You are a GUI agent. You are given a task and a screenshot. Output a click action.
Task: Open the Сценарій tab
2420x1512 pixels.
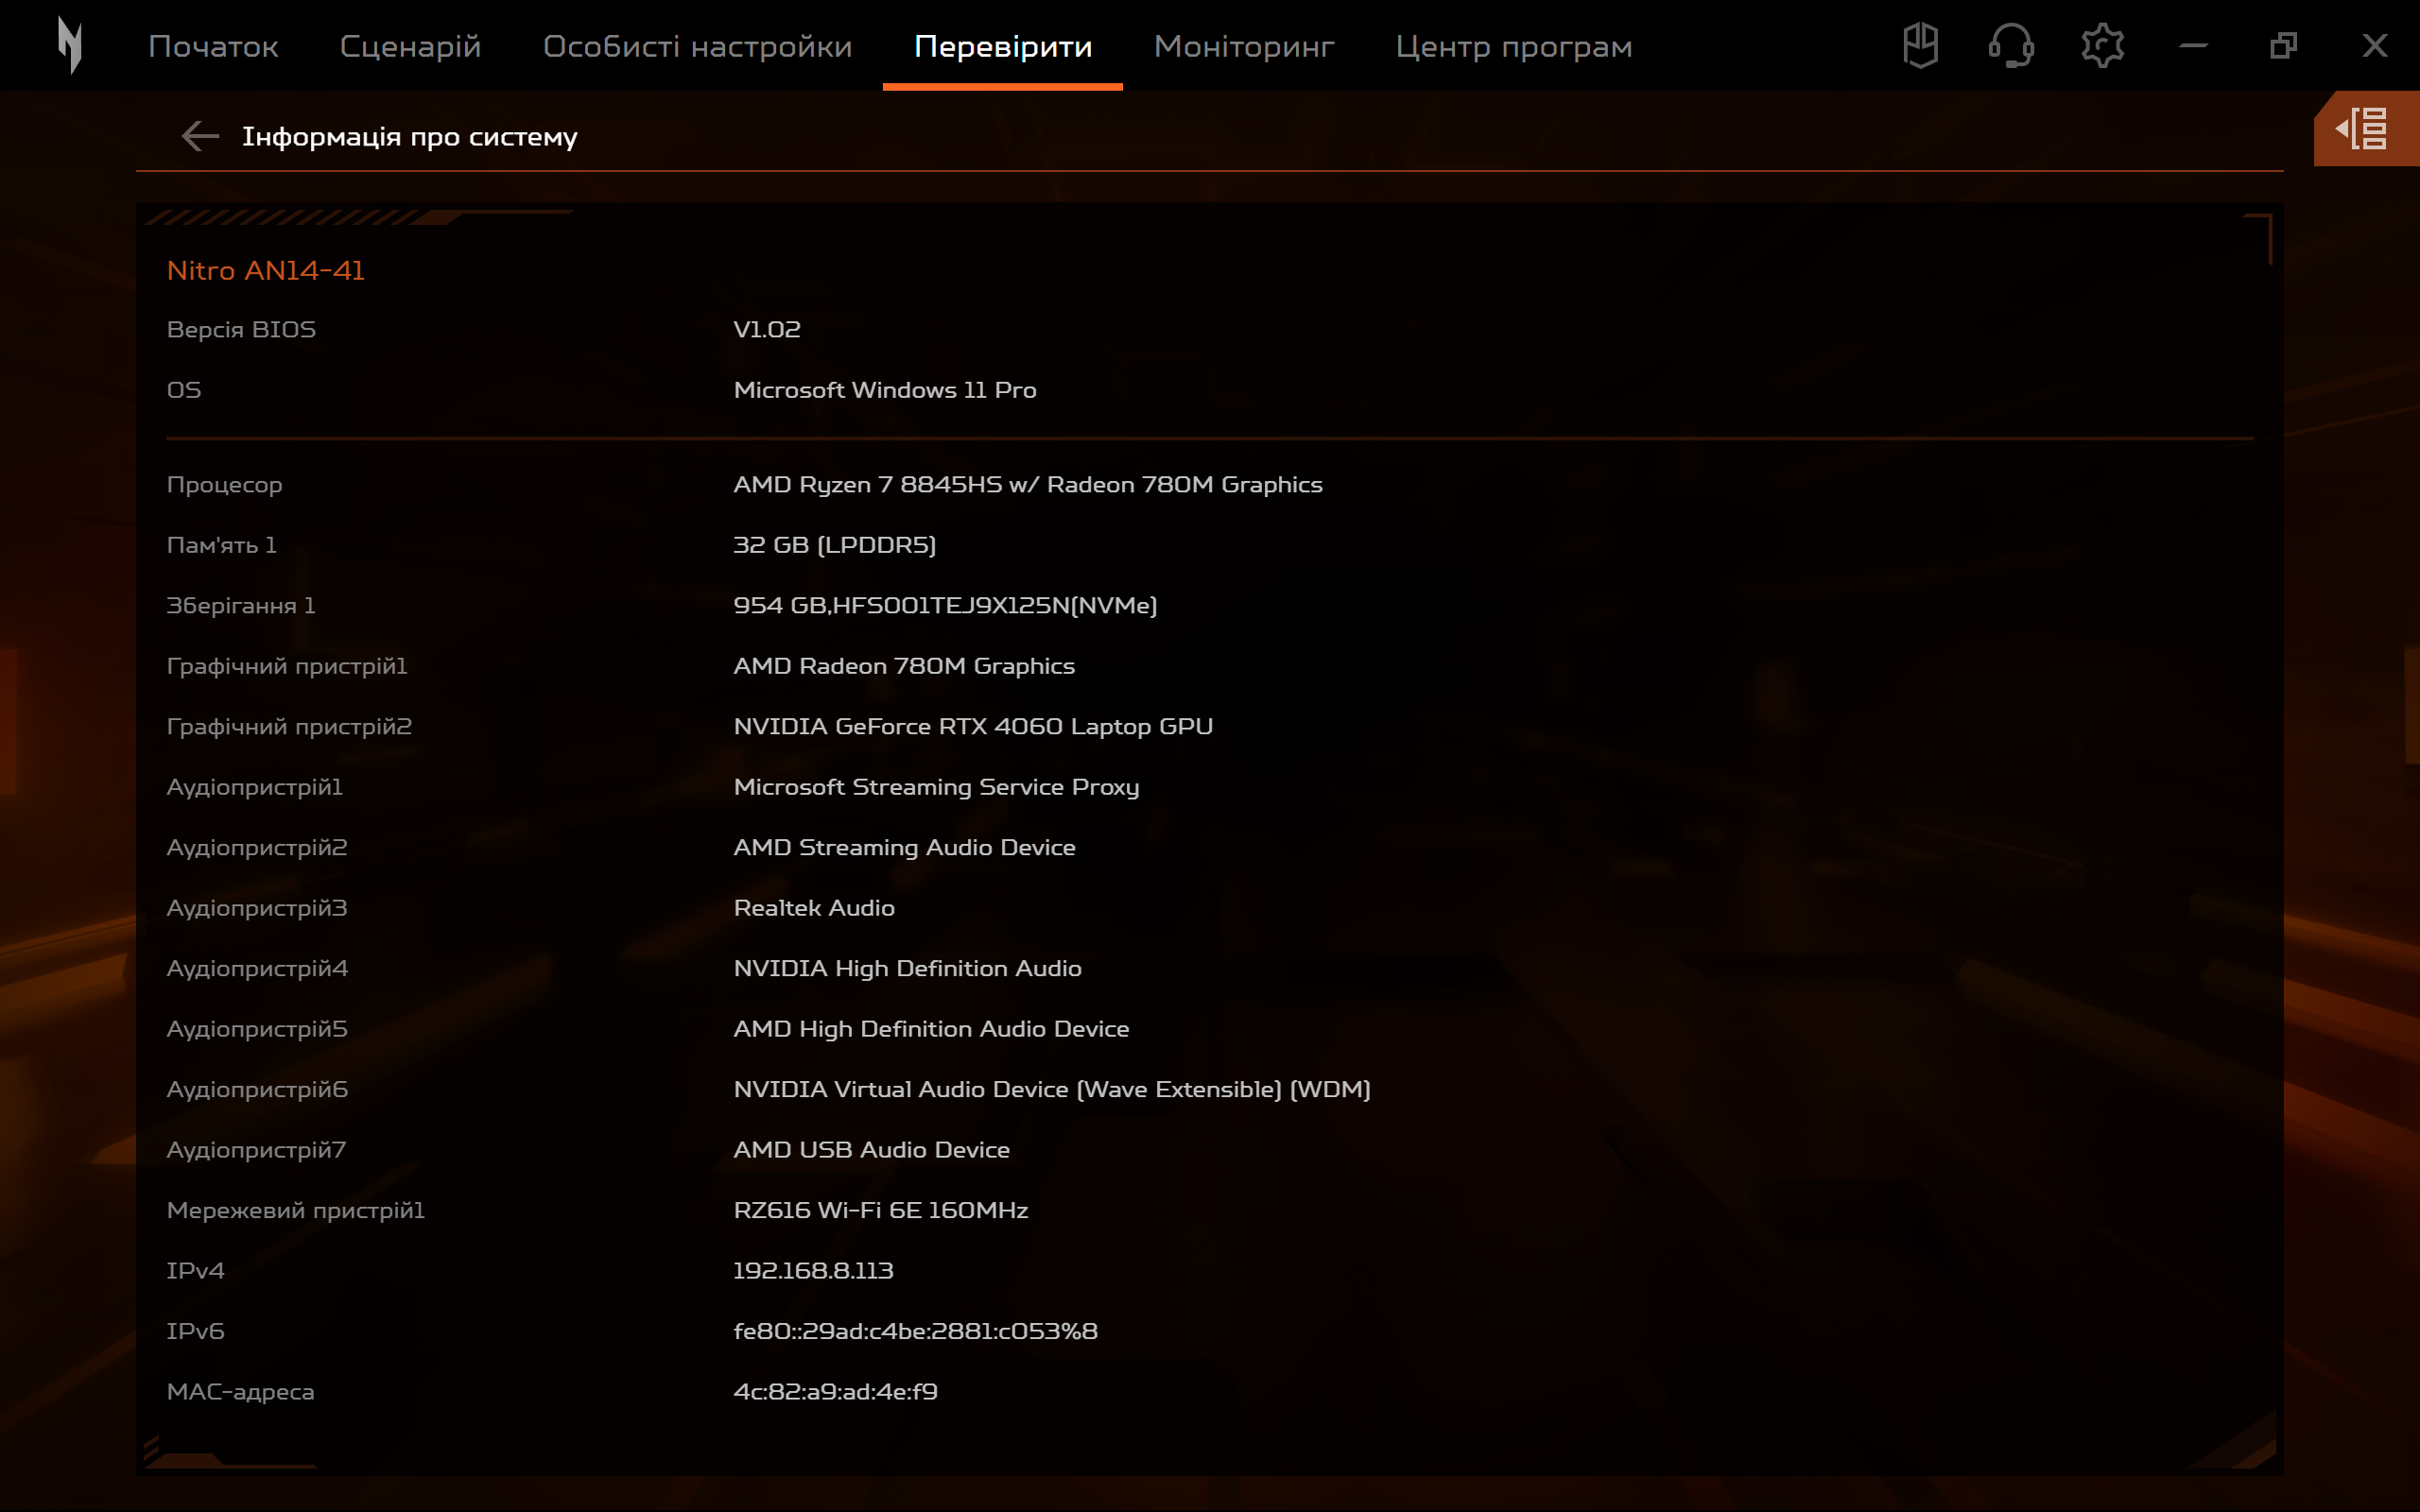point(410,46)
